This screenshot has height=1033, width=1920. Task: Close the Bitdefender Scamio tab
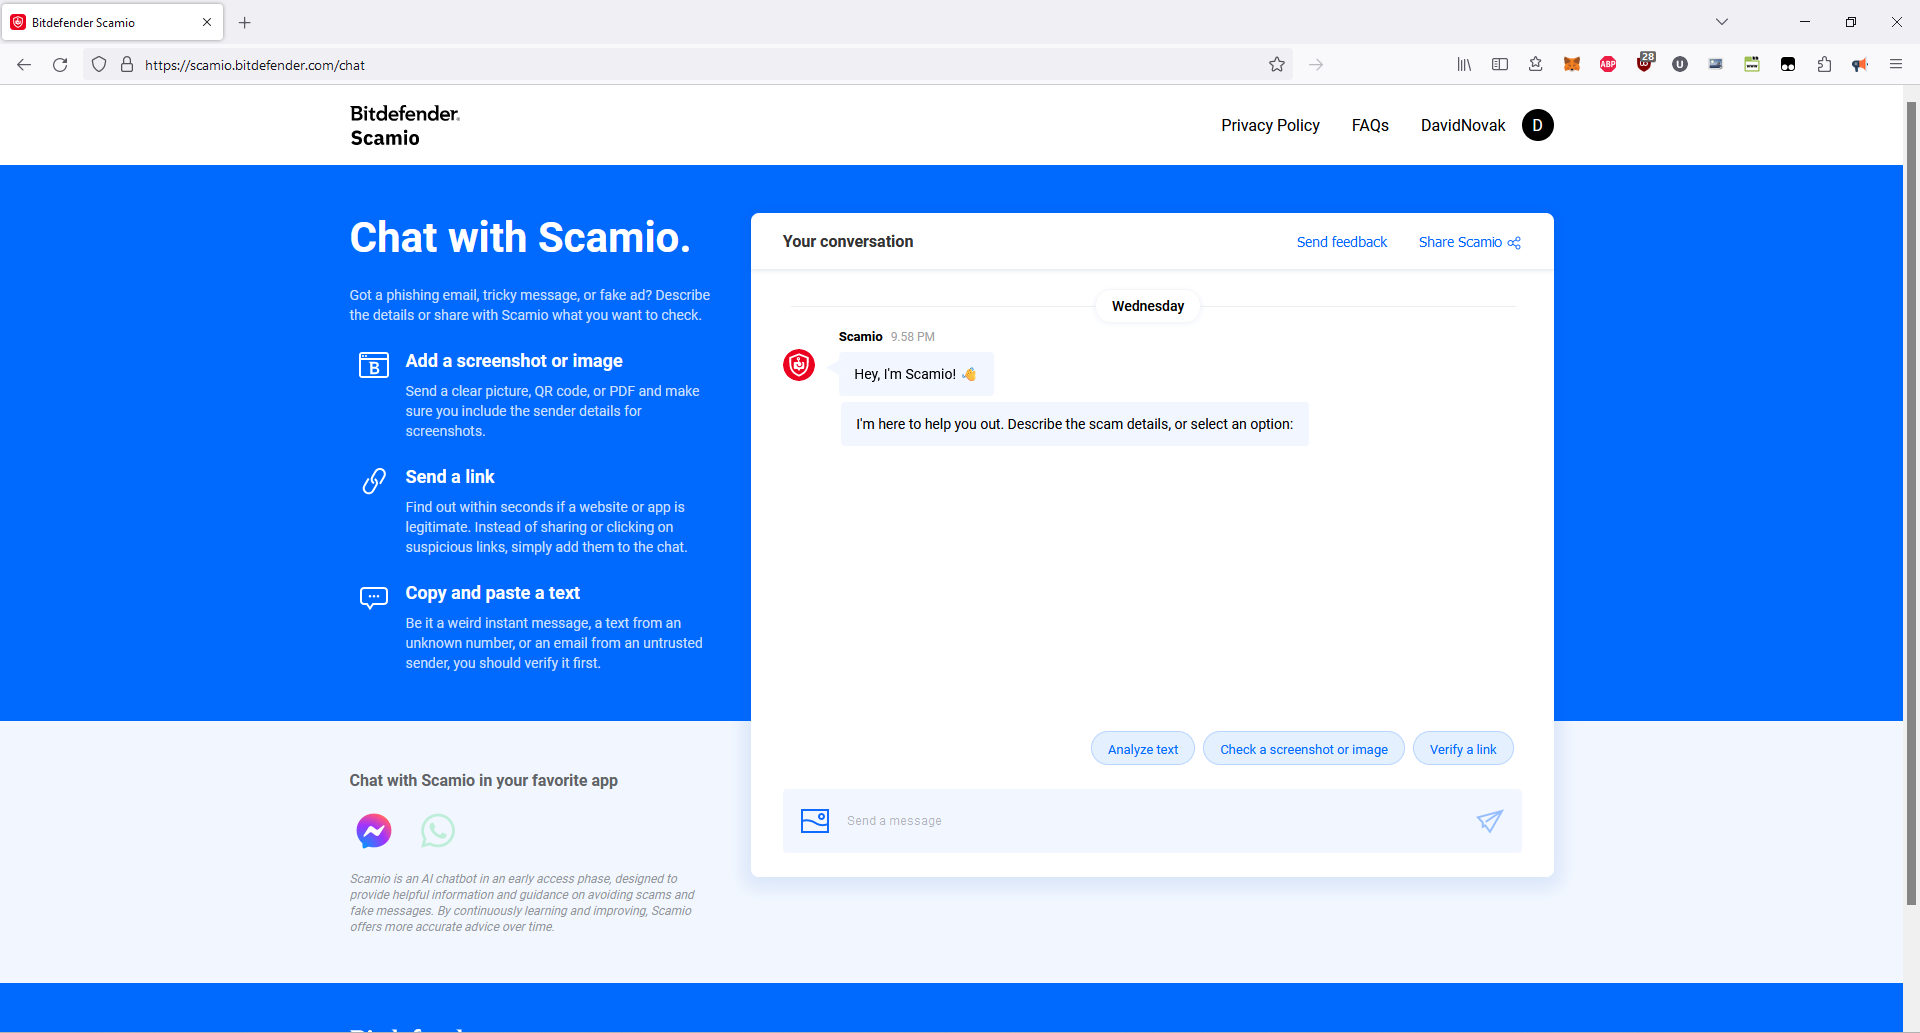click(207, 22)
